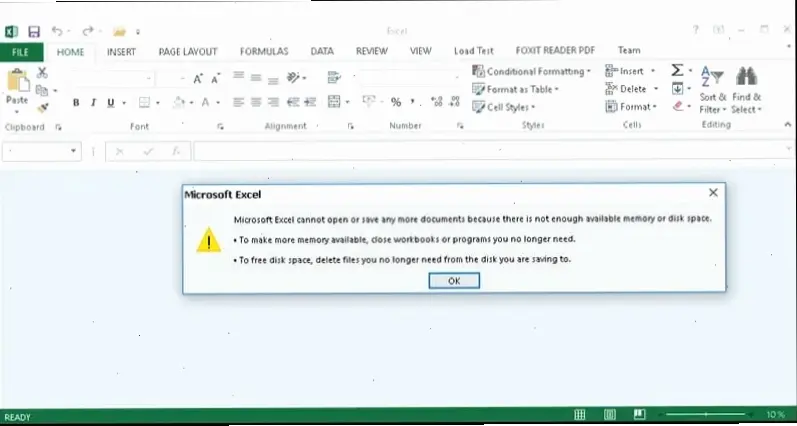
Task: Toggle Italic formatting
Action: tap(93, 103)
